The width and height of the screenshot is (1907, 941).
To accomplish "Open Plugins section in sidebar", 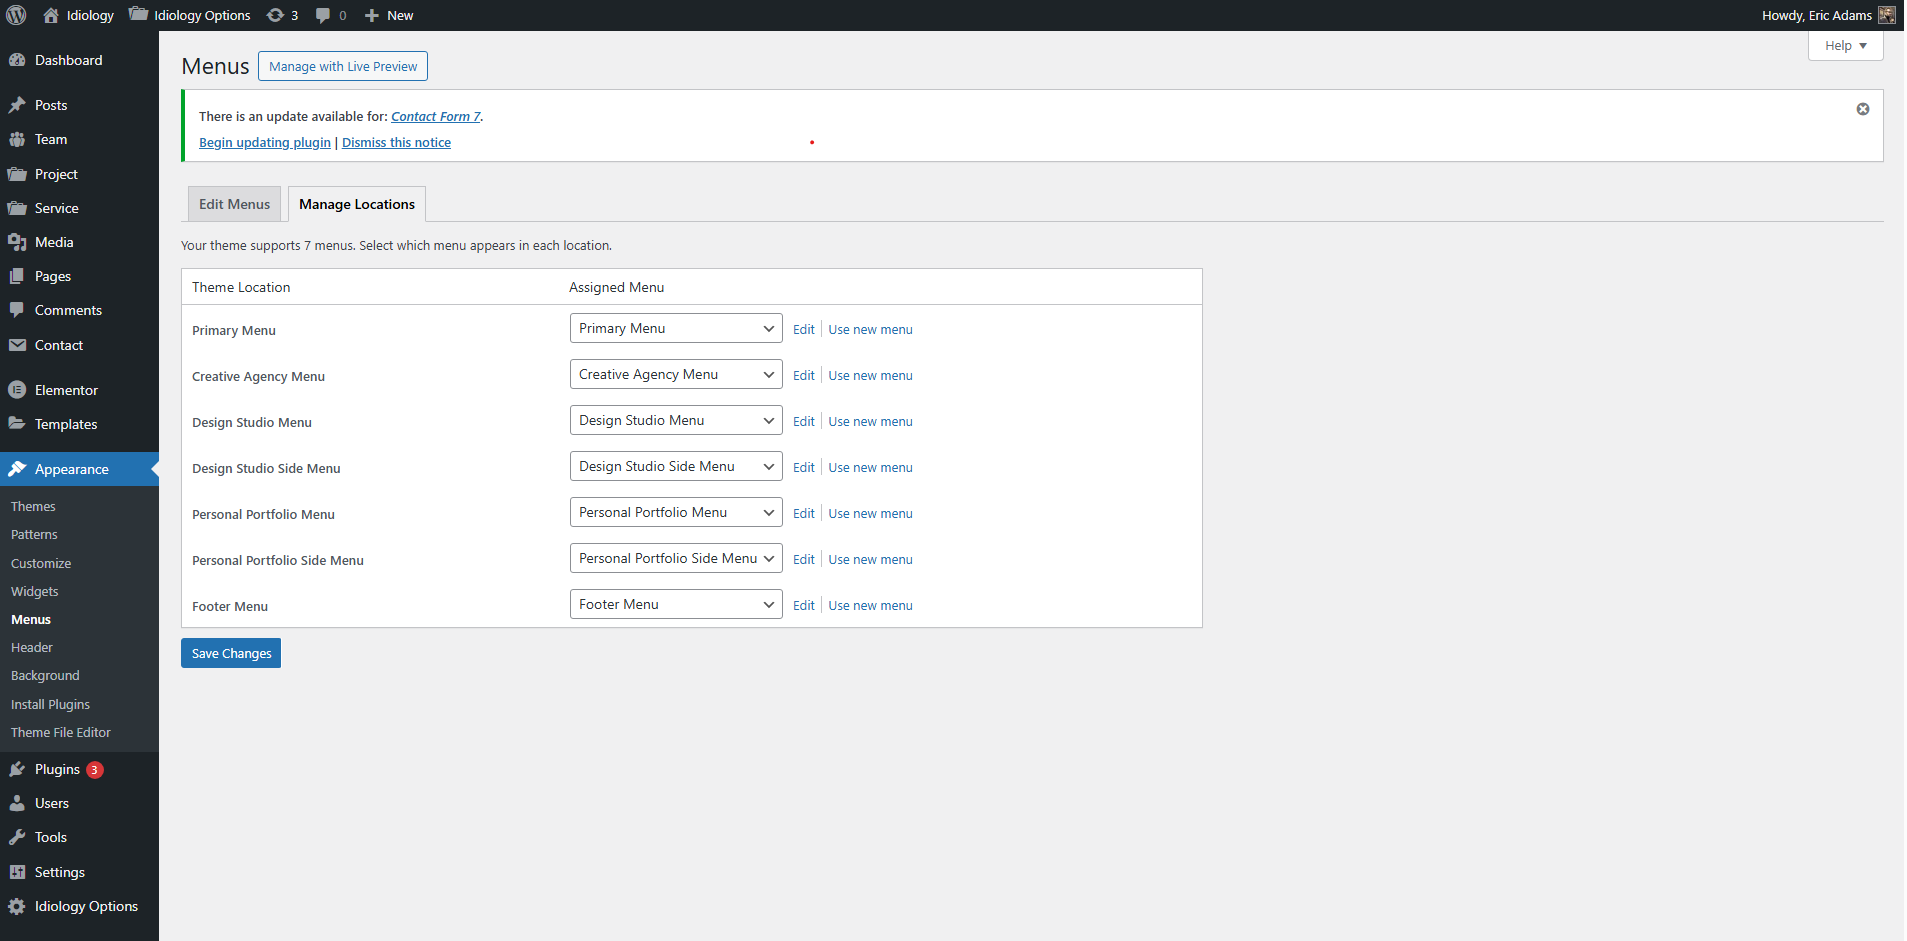I will point(57,769).
